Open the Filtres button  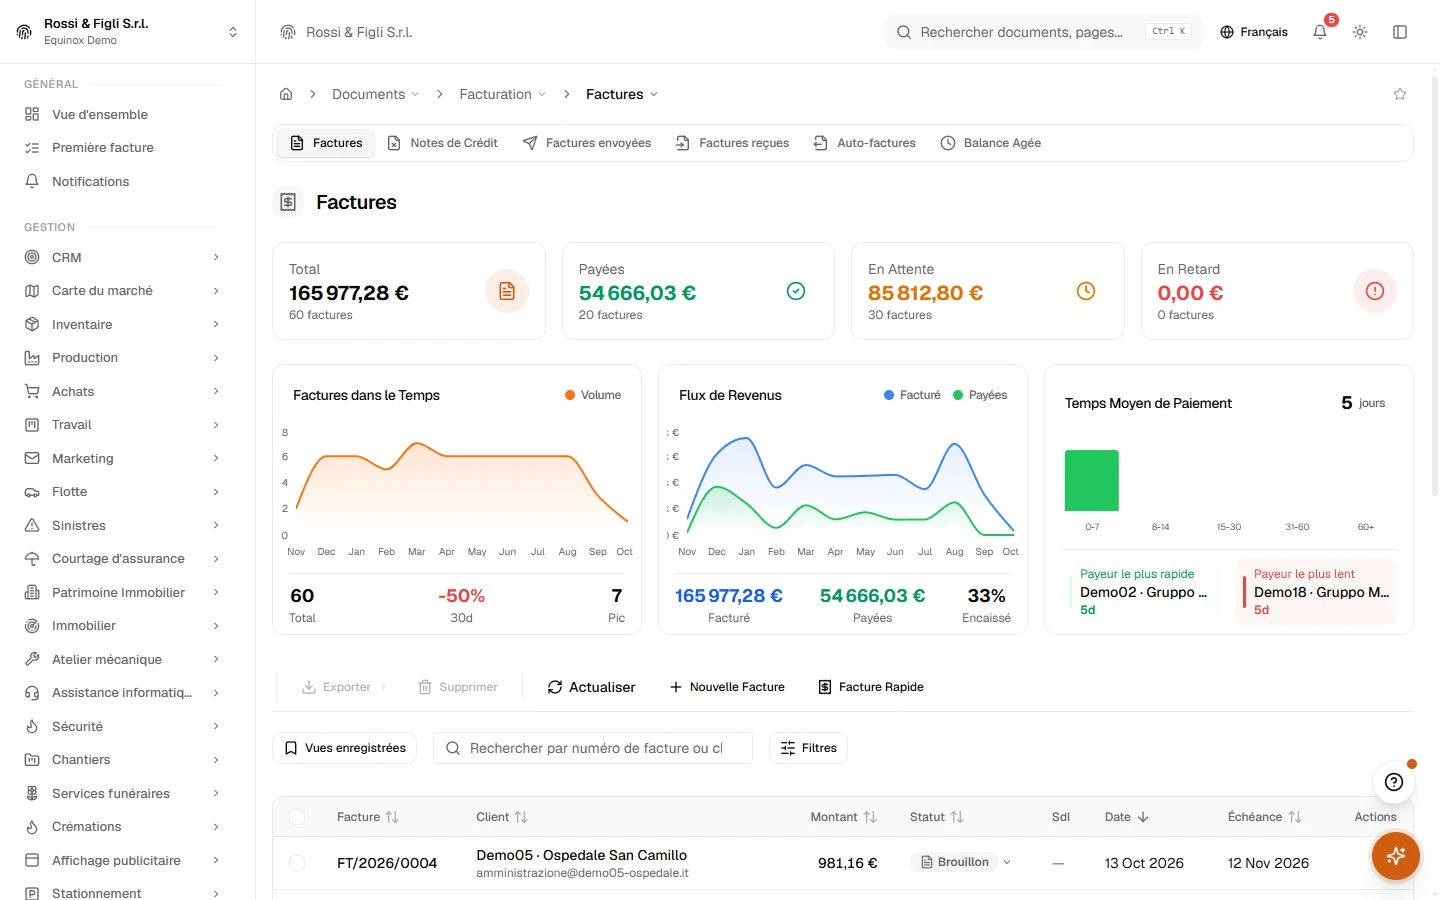808,748
